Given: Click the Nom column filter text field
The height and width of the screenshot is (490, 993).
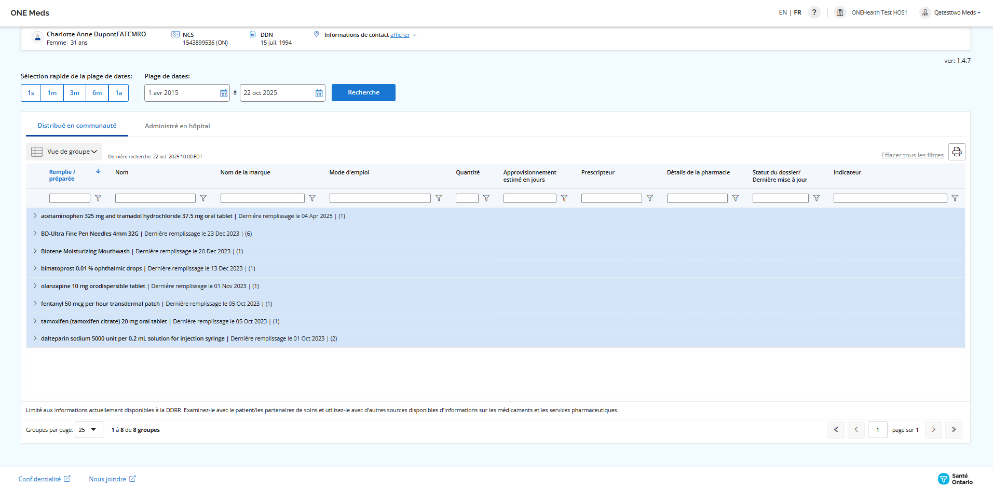Looking at the screenshot, I should pos(156,198).
